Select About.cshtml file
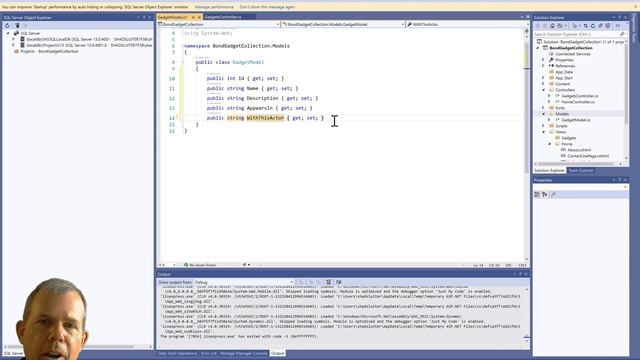 pyautogui.click(x=576, y=150)
